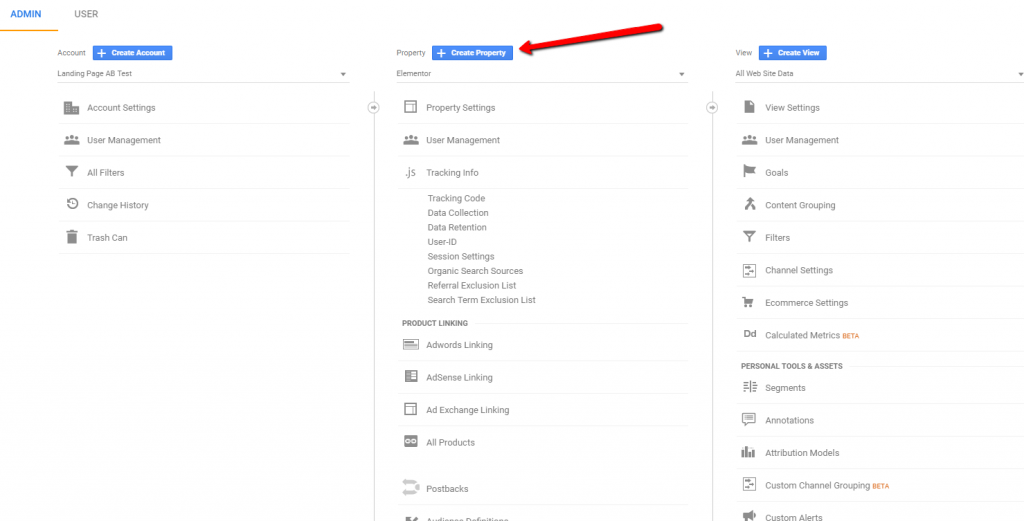The image size is (1024, 521).
Task: Switch to the USER tab
Action: 86,14
